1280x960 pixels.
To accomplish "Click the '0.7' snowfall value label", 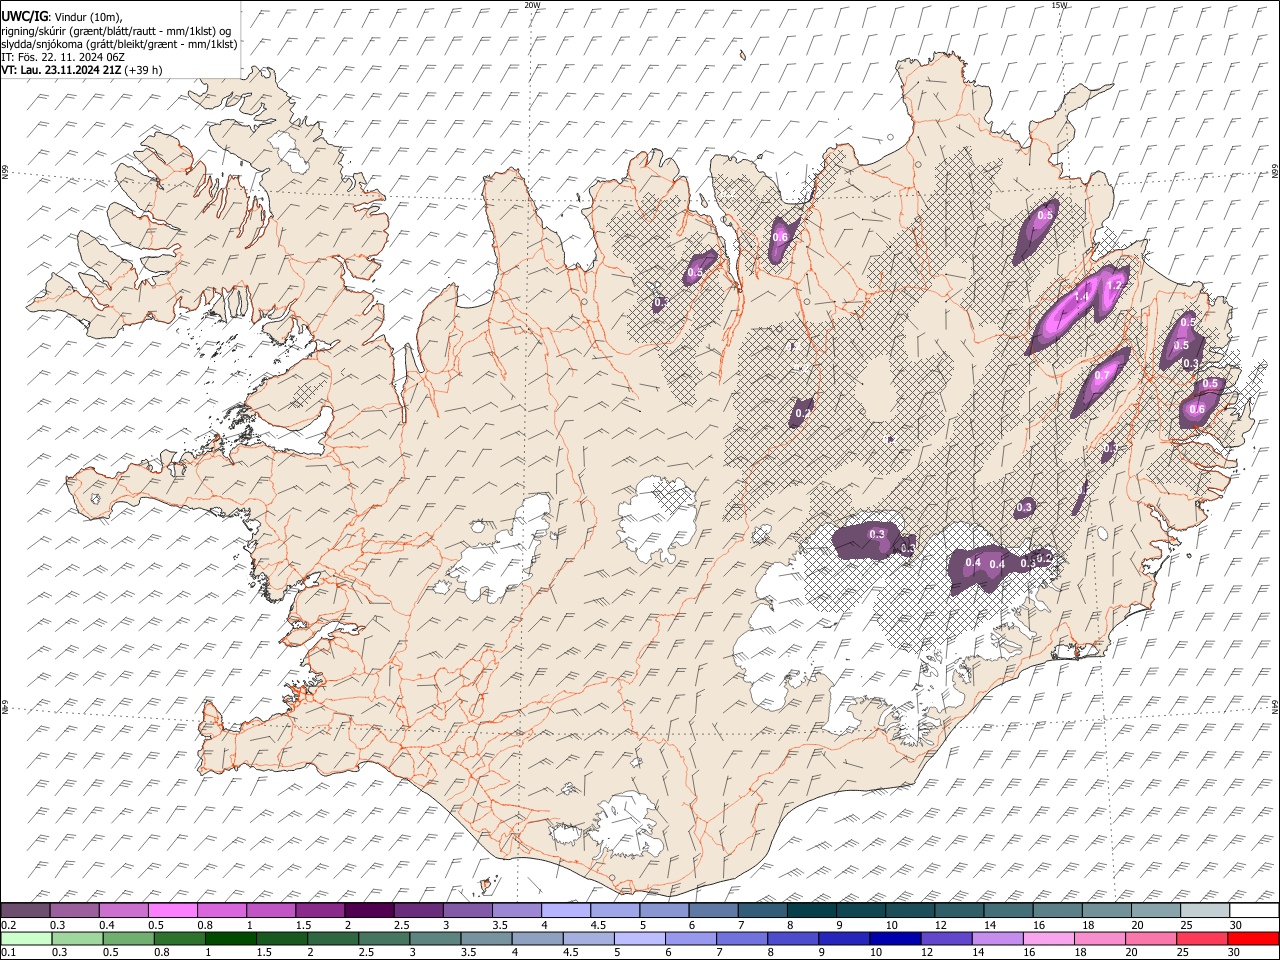I will coord(1102,375).
